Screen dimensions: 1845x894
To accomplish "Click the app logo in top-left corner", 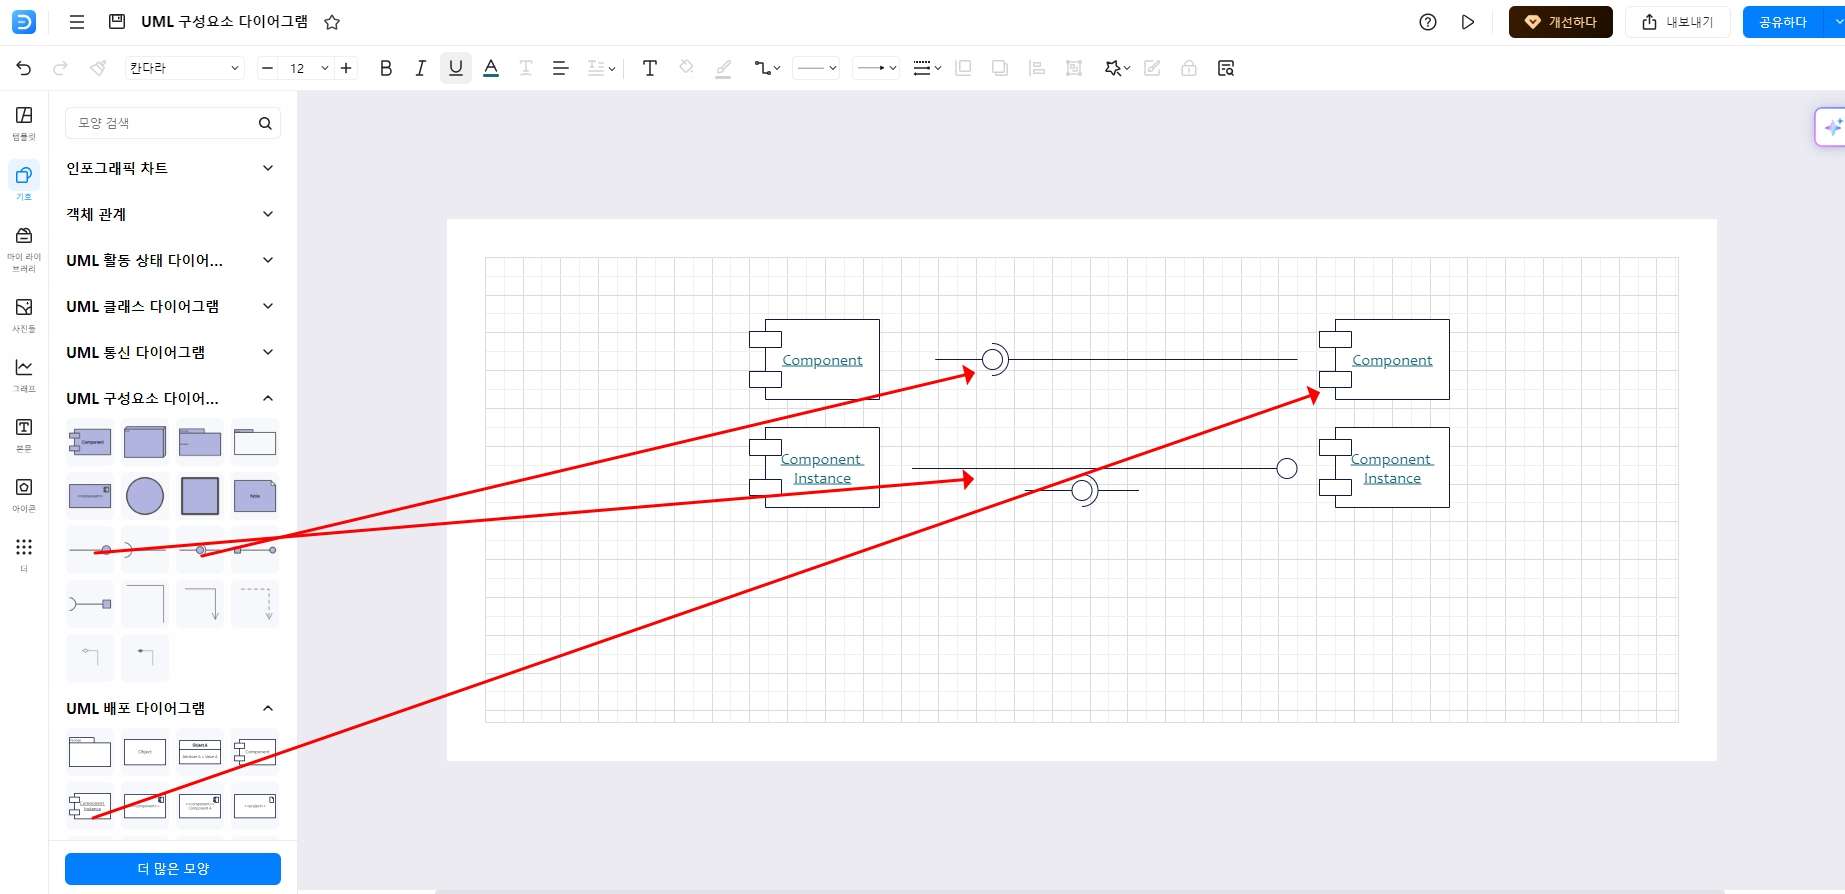I will click(x=23, y=22).
